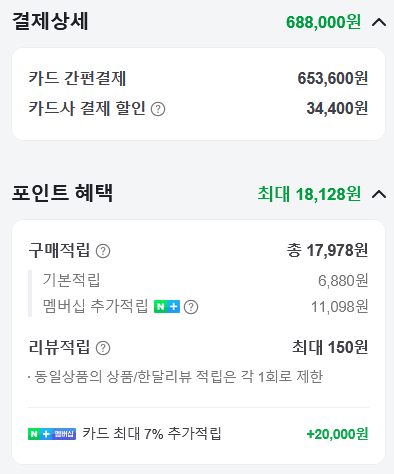Open help icon next to 카드사 결제 할인

pos(158,109)
